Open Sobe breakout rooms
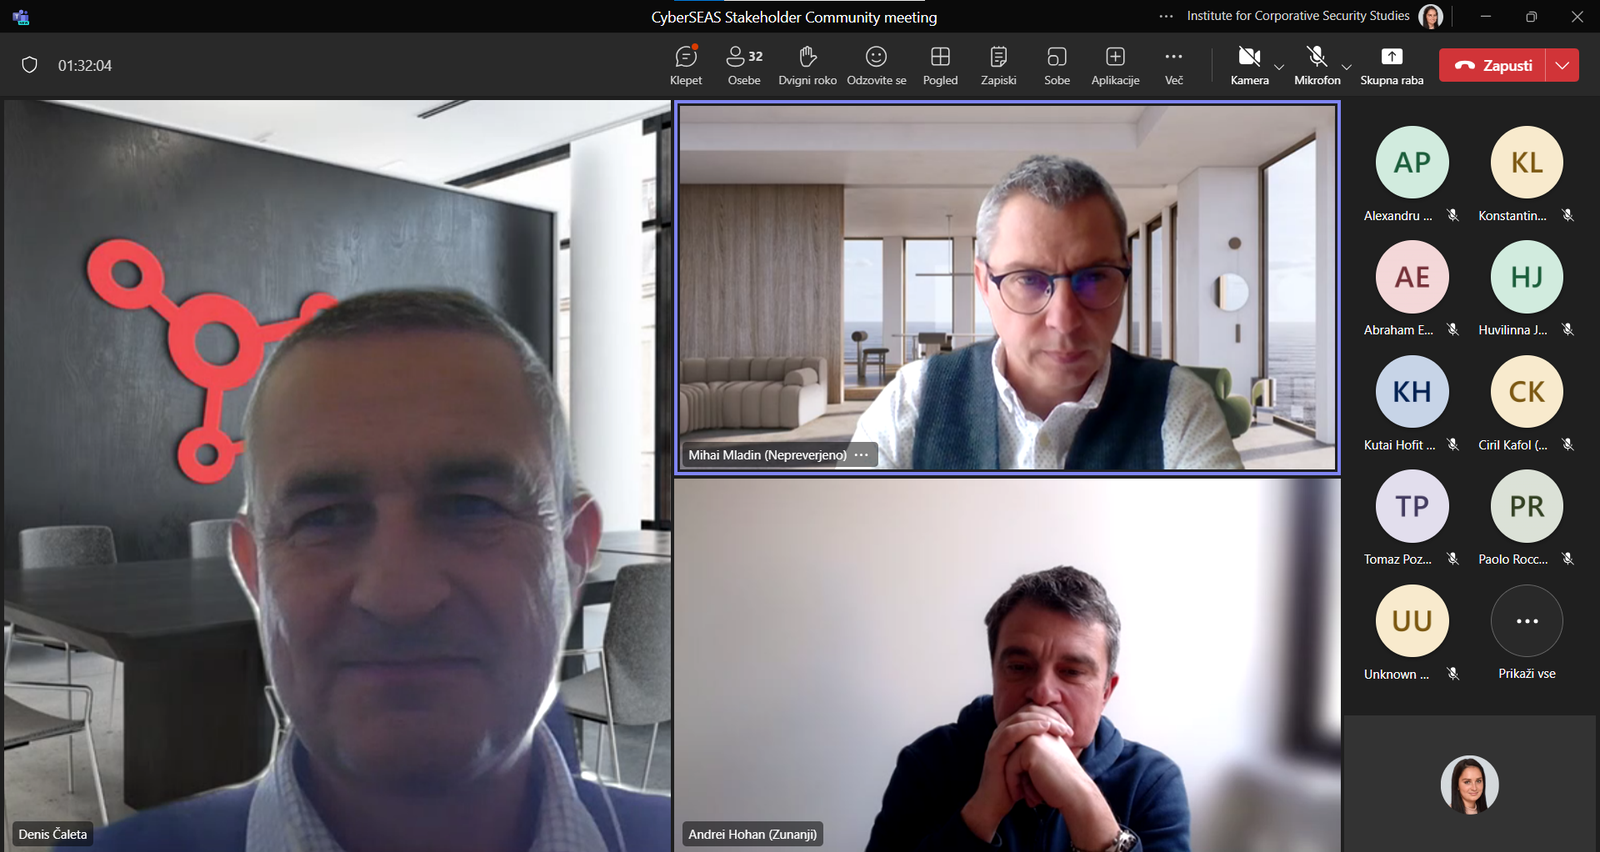This screenshot has width=1600, height=852. (x=1057, y=65)
